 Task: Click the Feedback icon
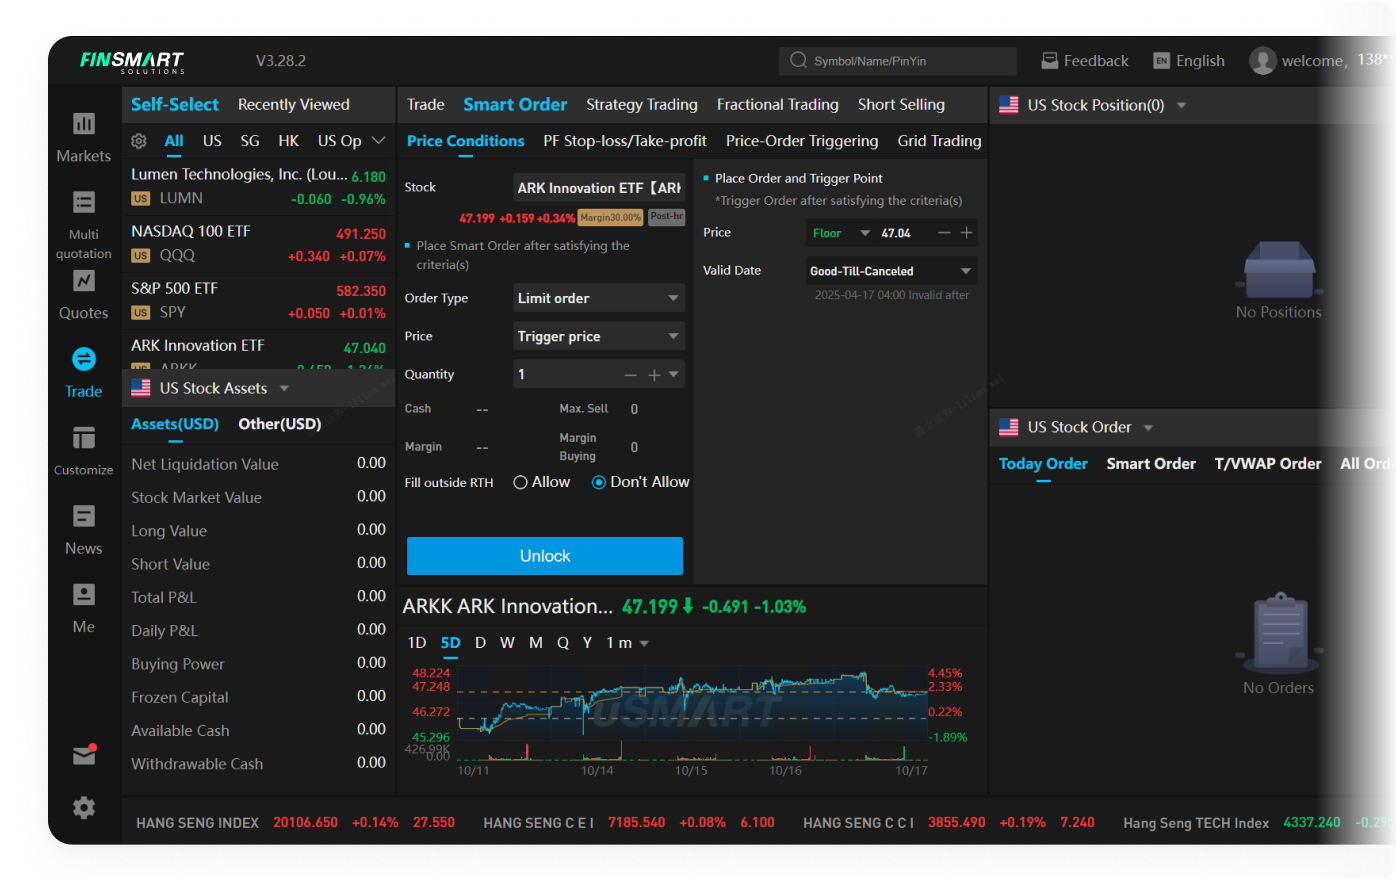coord(1050,61)
